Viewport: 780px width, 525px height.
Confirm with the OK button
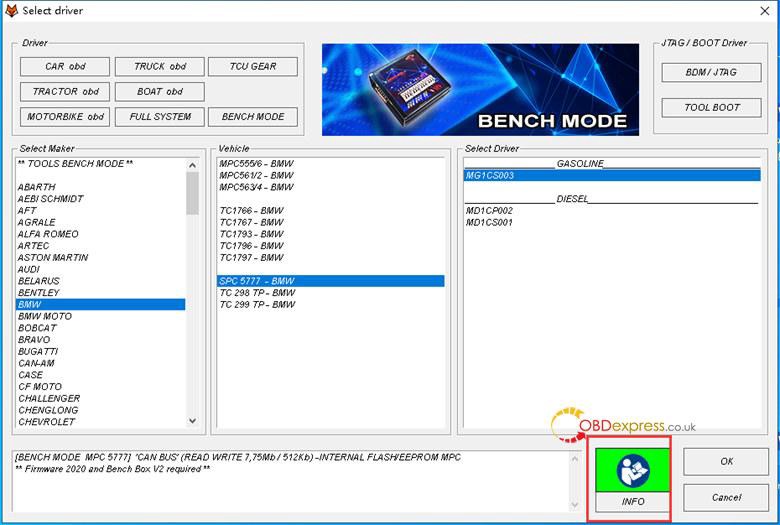click(x=726, y=461)
